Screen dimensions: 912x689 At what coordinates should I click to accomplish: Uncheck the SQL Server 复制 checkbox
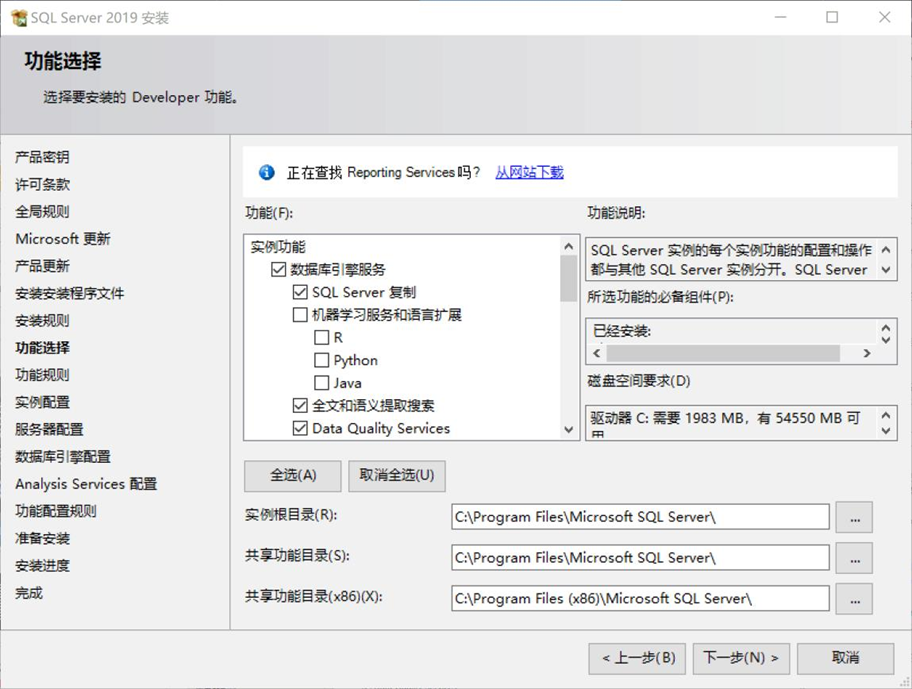pyautogui.click(x=300, y=292)
